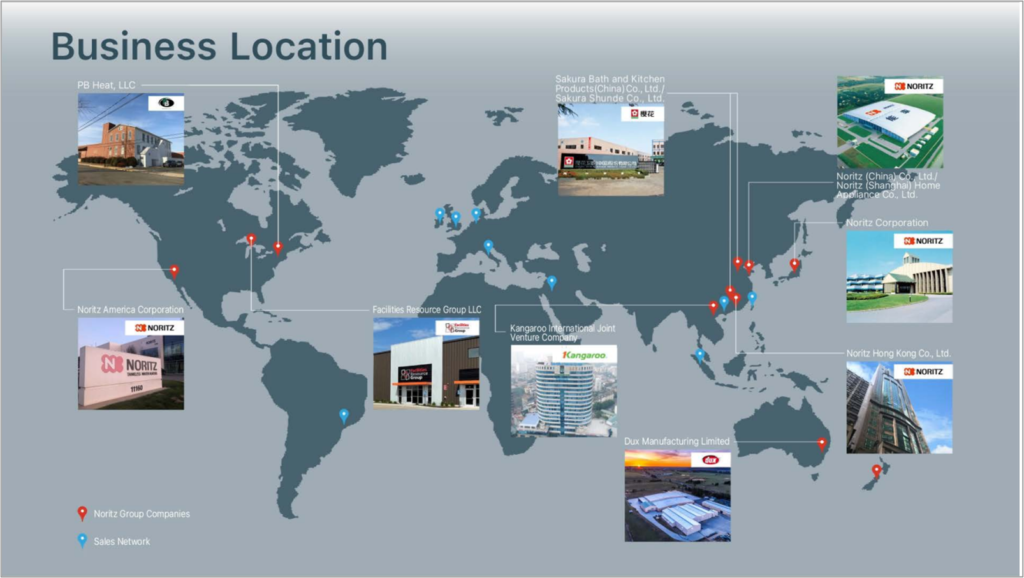The width and height of the screenshot is (1024, 578).
Task: Click the "Noritz Corporation" label
Action: coord(887,223)
